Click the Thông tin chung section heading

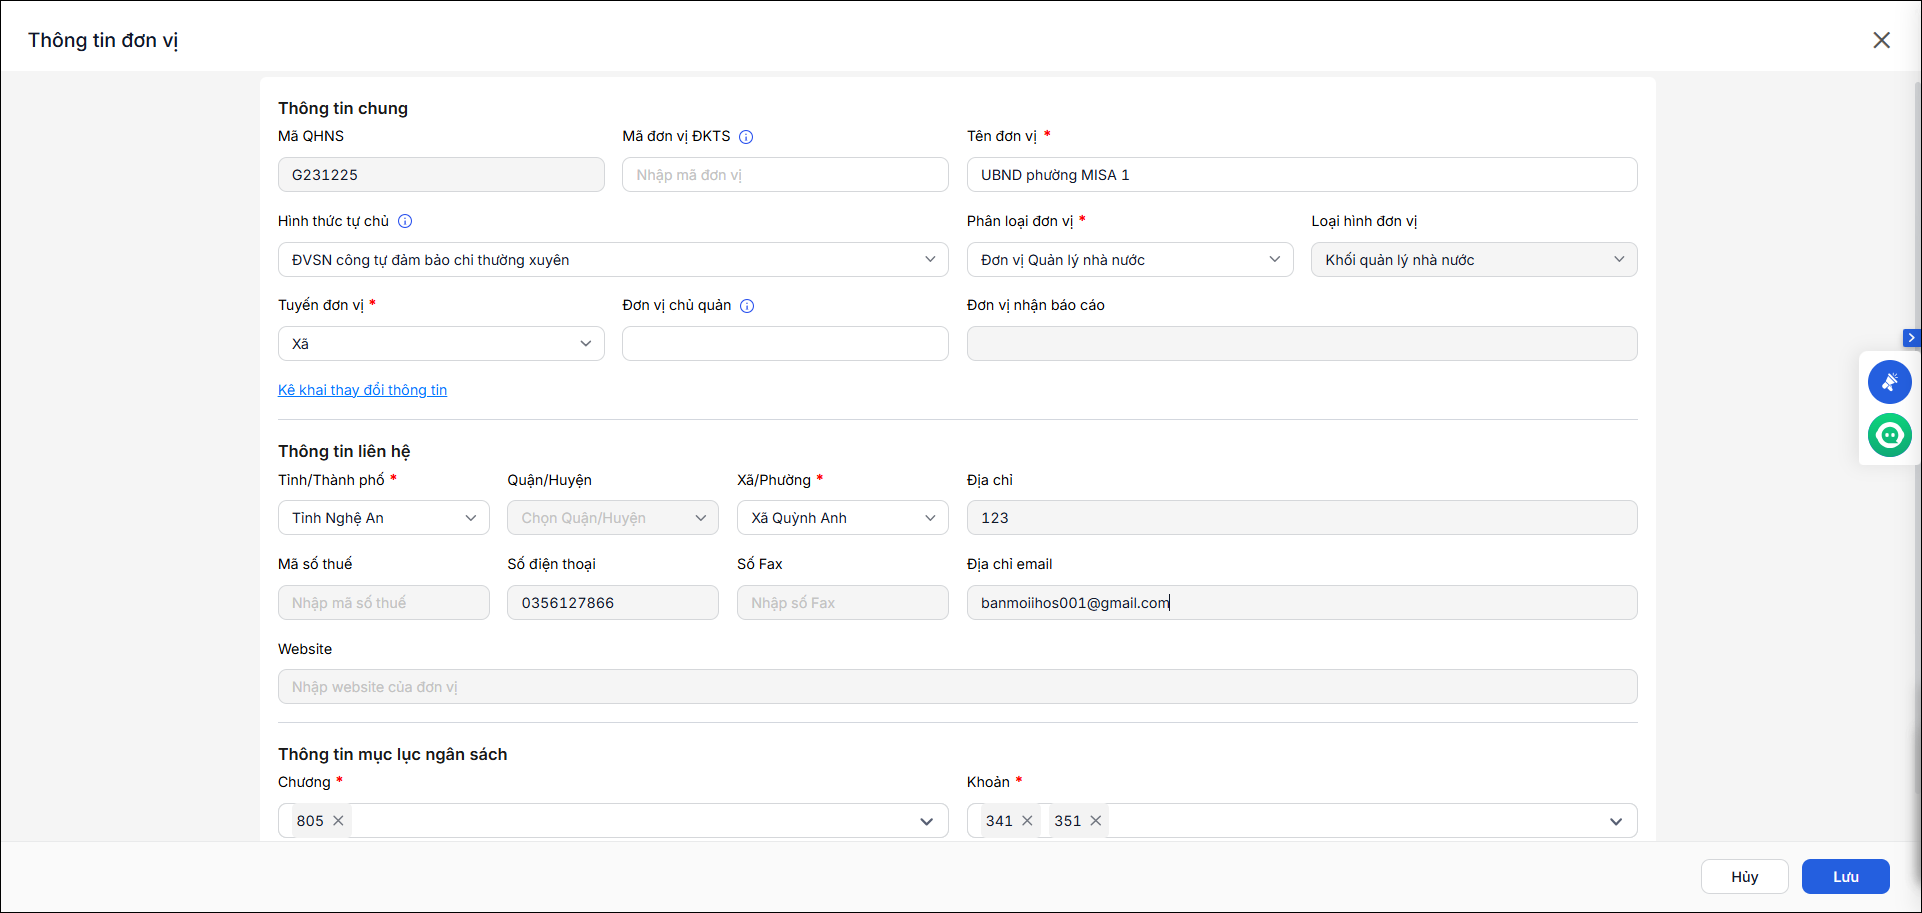tap(343, 108)
